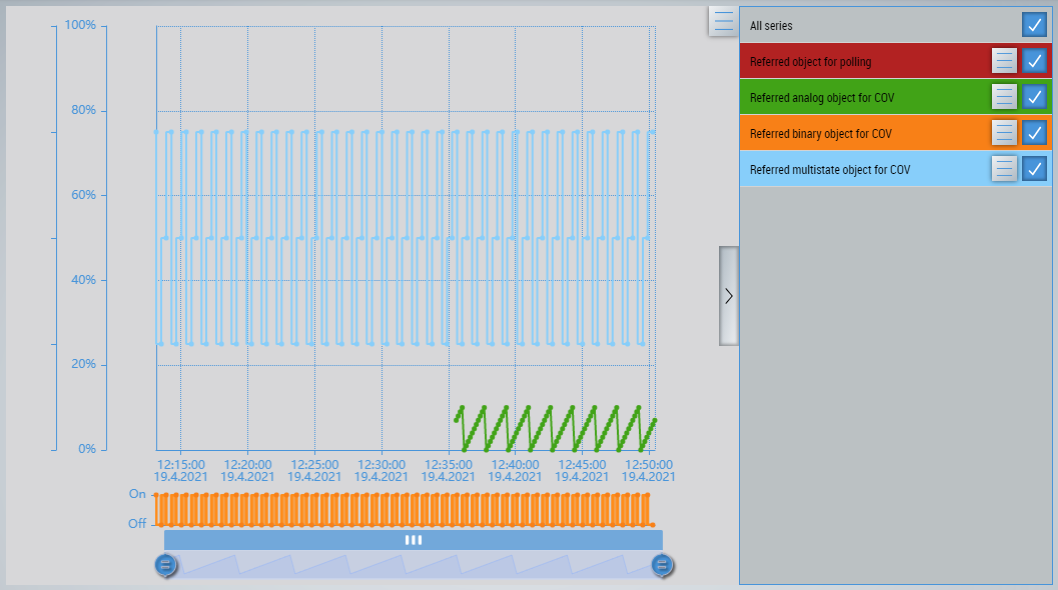Viewport: 1058px width, 590px height.
Task: Toggle visibility of Referred analog object for COV
Action: (x=1034, y=97)
